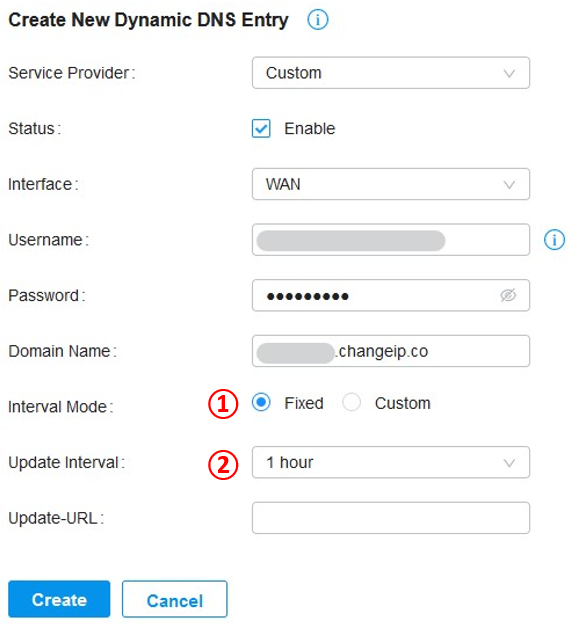
Task: Uncheck the Enable status checkbox
Action: (x=261, y=128)
